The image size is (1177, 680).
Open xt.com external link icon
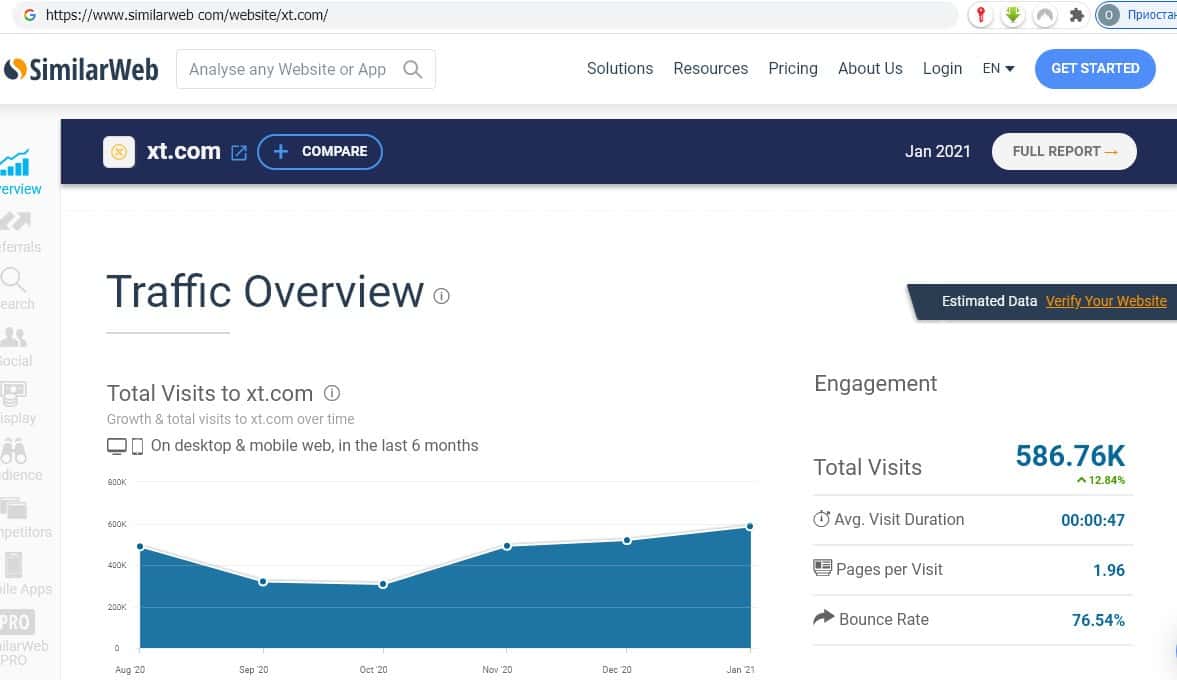(239, 152)
